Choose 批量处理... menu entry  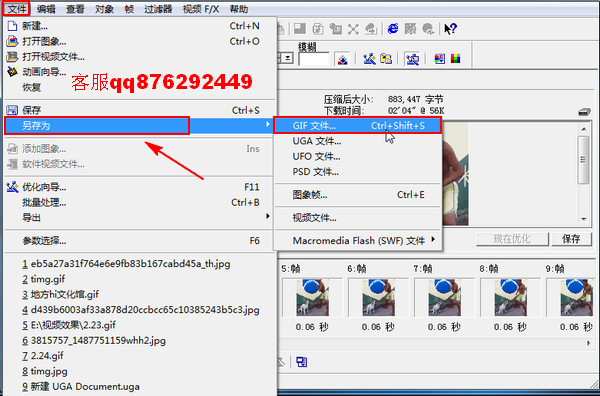139,202
